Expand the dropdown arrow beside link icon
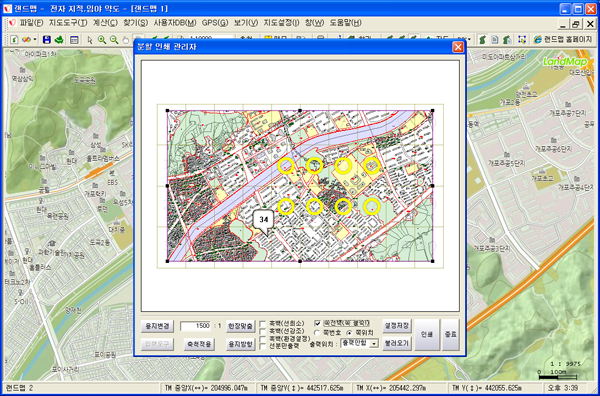 click(35, 39)
